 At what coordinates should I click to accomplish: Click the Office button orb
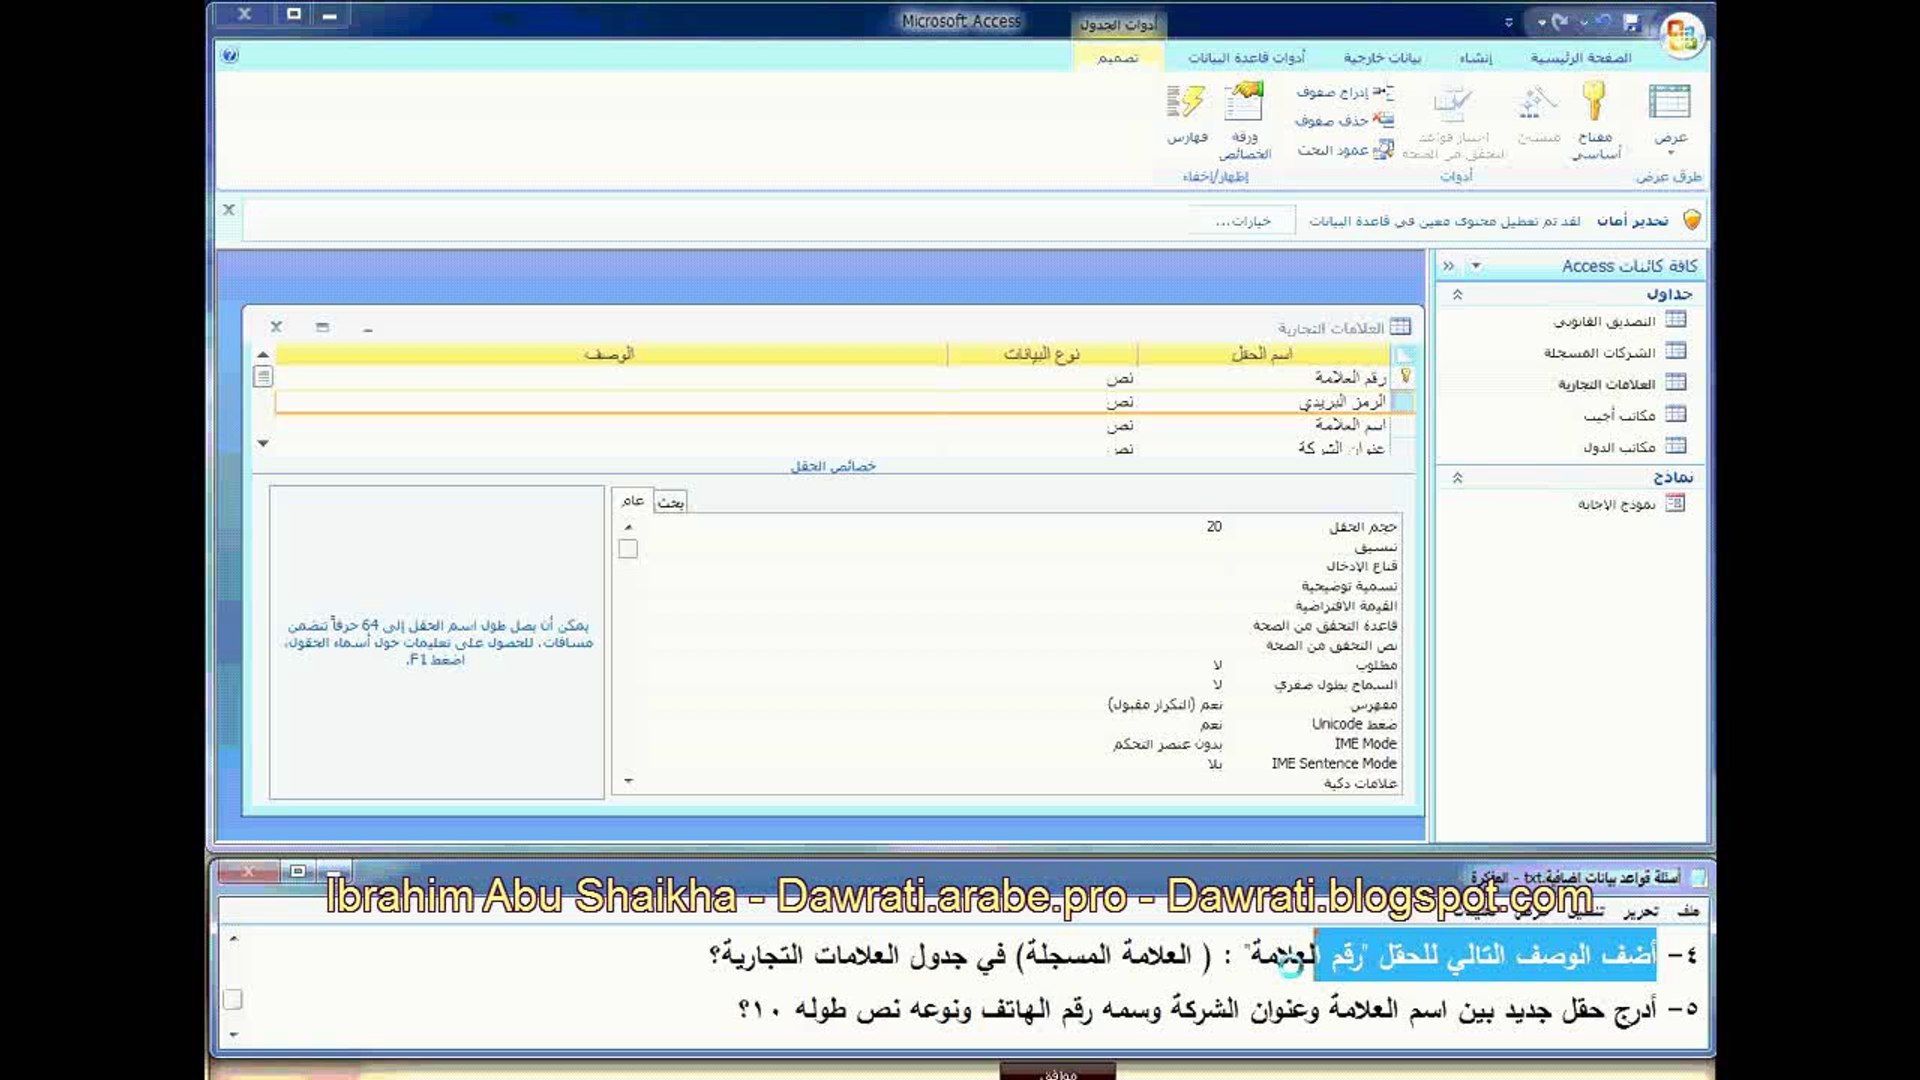tap(1681, 36)
